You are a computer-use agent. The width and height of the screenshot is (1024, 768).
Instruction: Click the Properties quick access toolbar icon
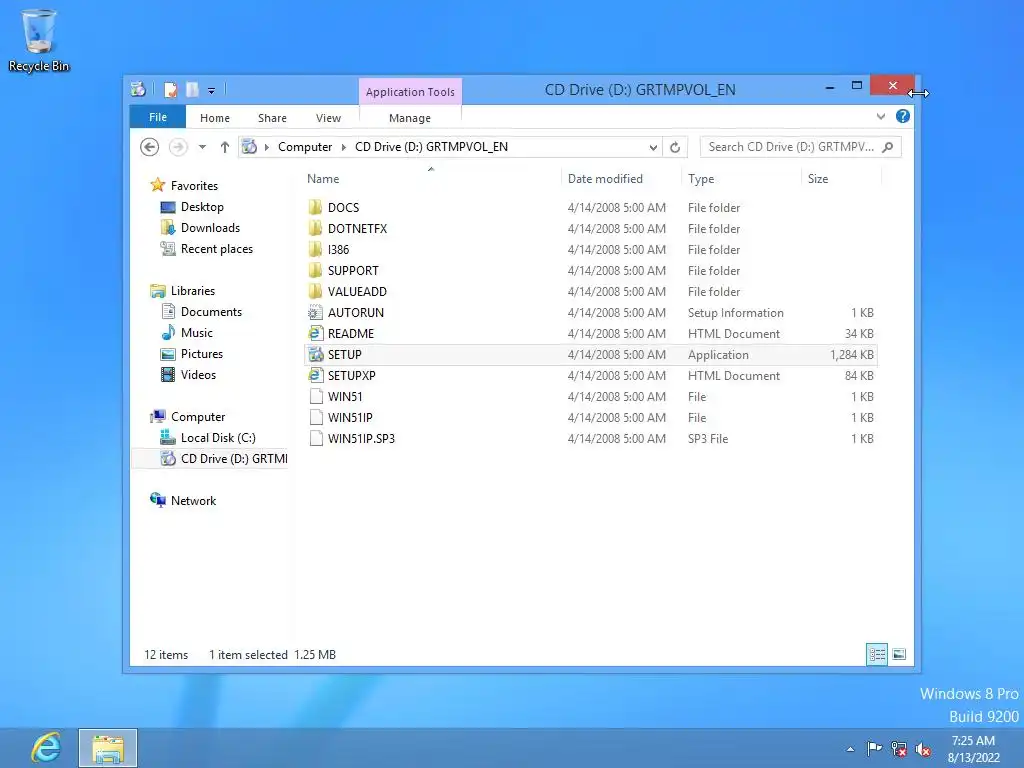pos(171,89)
